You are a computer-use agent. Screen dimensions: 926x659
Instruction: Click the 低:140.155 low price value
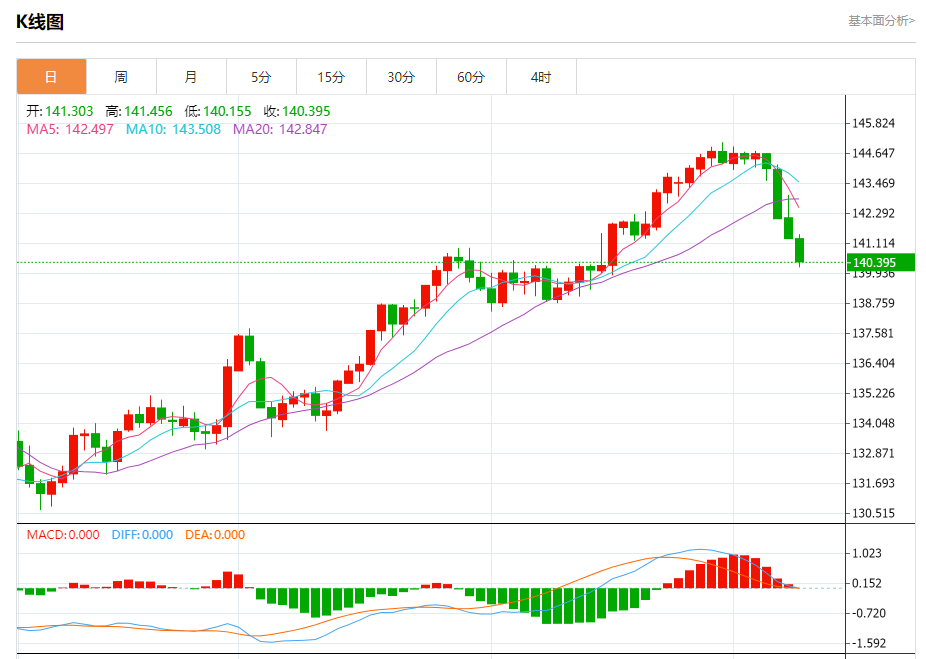(x=218, y=111)
